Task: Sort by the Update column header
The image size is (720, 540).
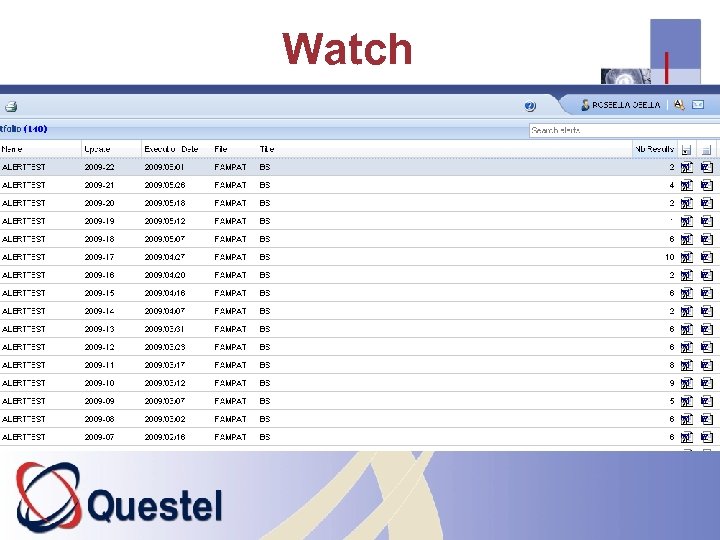Action: point(97,149)
